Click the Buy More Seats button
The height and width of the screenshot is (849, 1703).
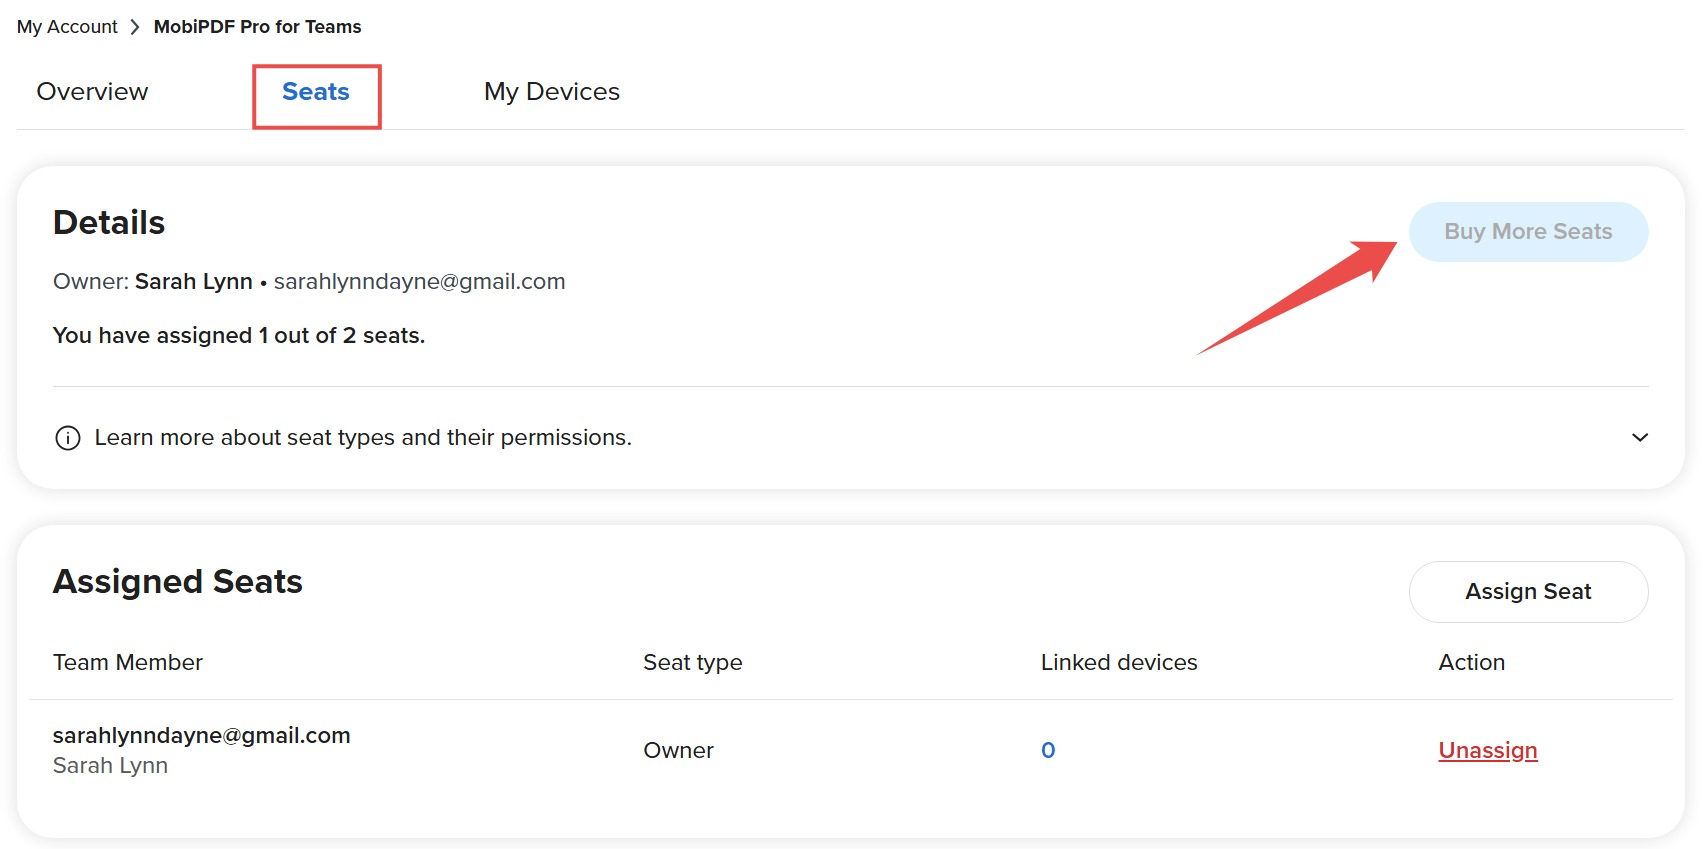(x=1528, y=232)
